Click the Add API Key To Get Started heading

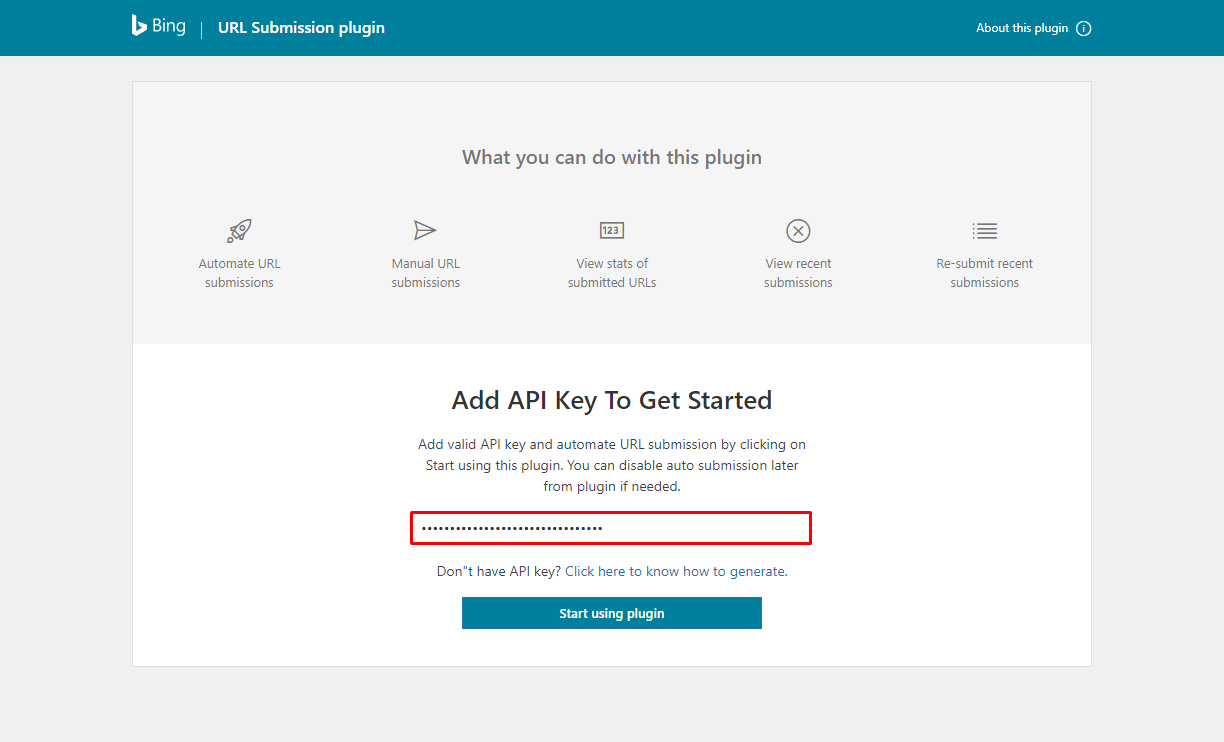[611, 400]
